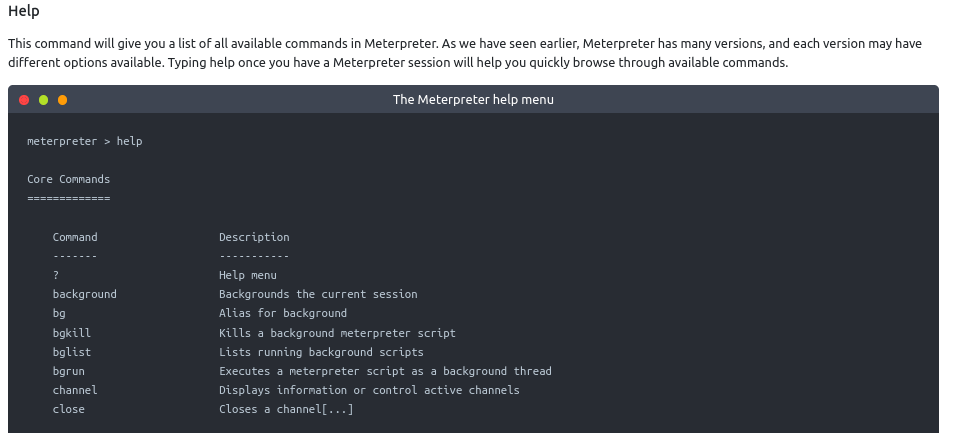Image resolution: width=954 pixels, height=441 pixels.
Task: Click the 'background' command
Action: [85, 294]
